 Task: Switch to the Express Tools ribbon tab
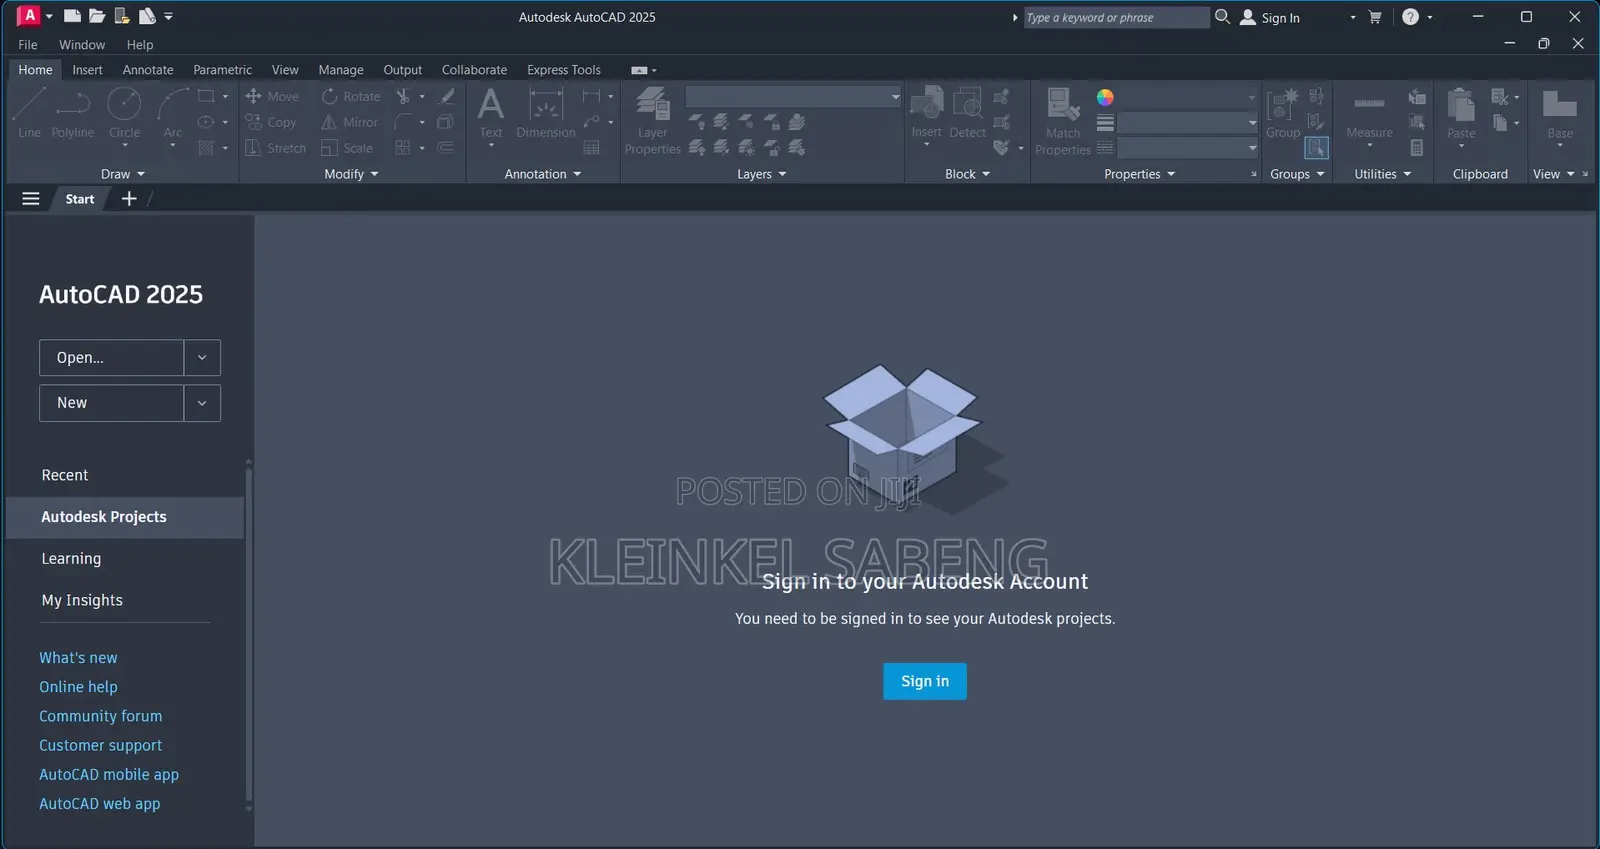tap(564, 70)
